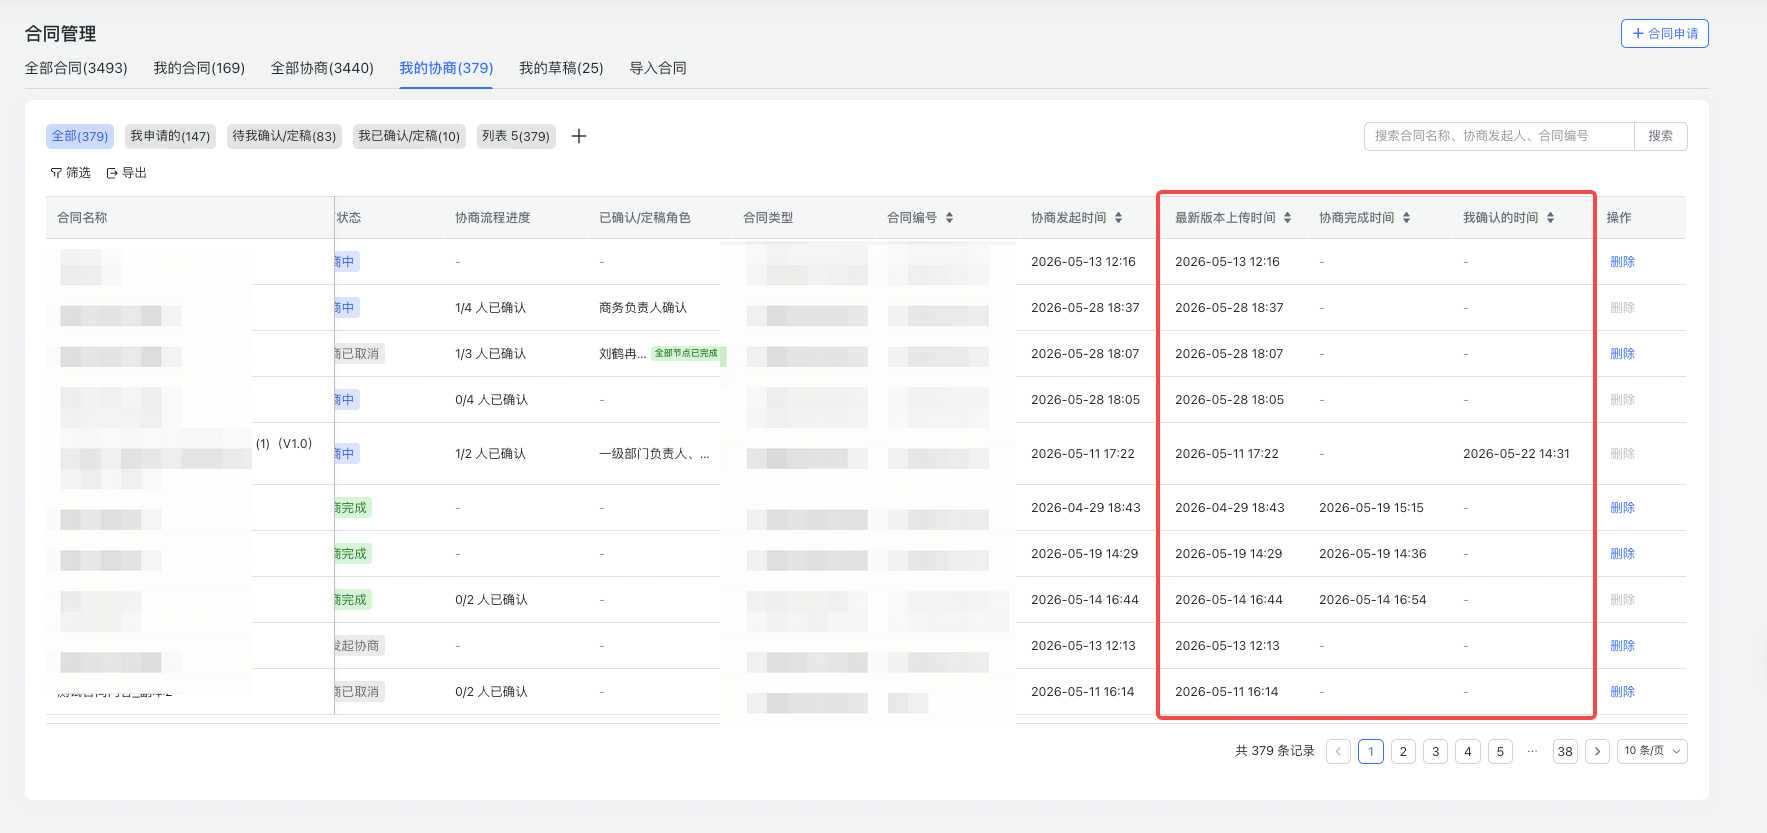Select 全部(379) filter tag
The width and height of the screenshot is (1767, 833).
(80, 136)
